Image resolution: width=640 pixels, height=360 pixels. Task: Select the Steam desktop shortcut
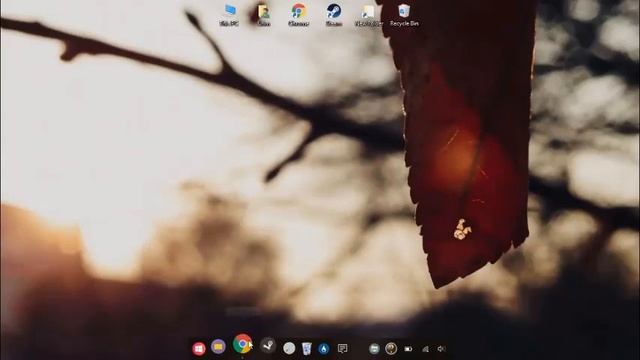click(334, 15)
